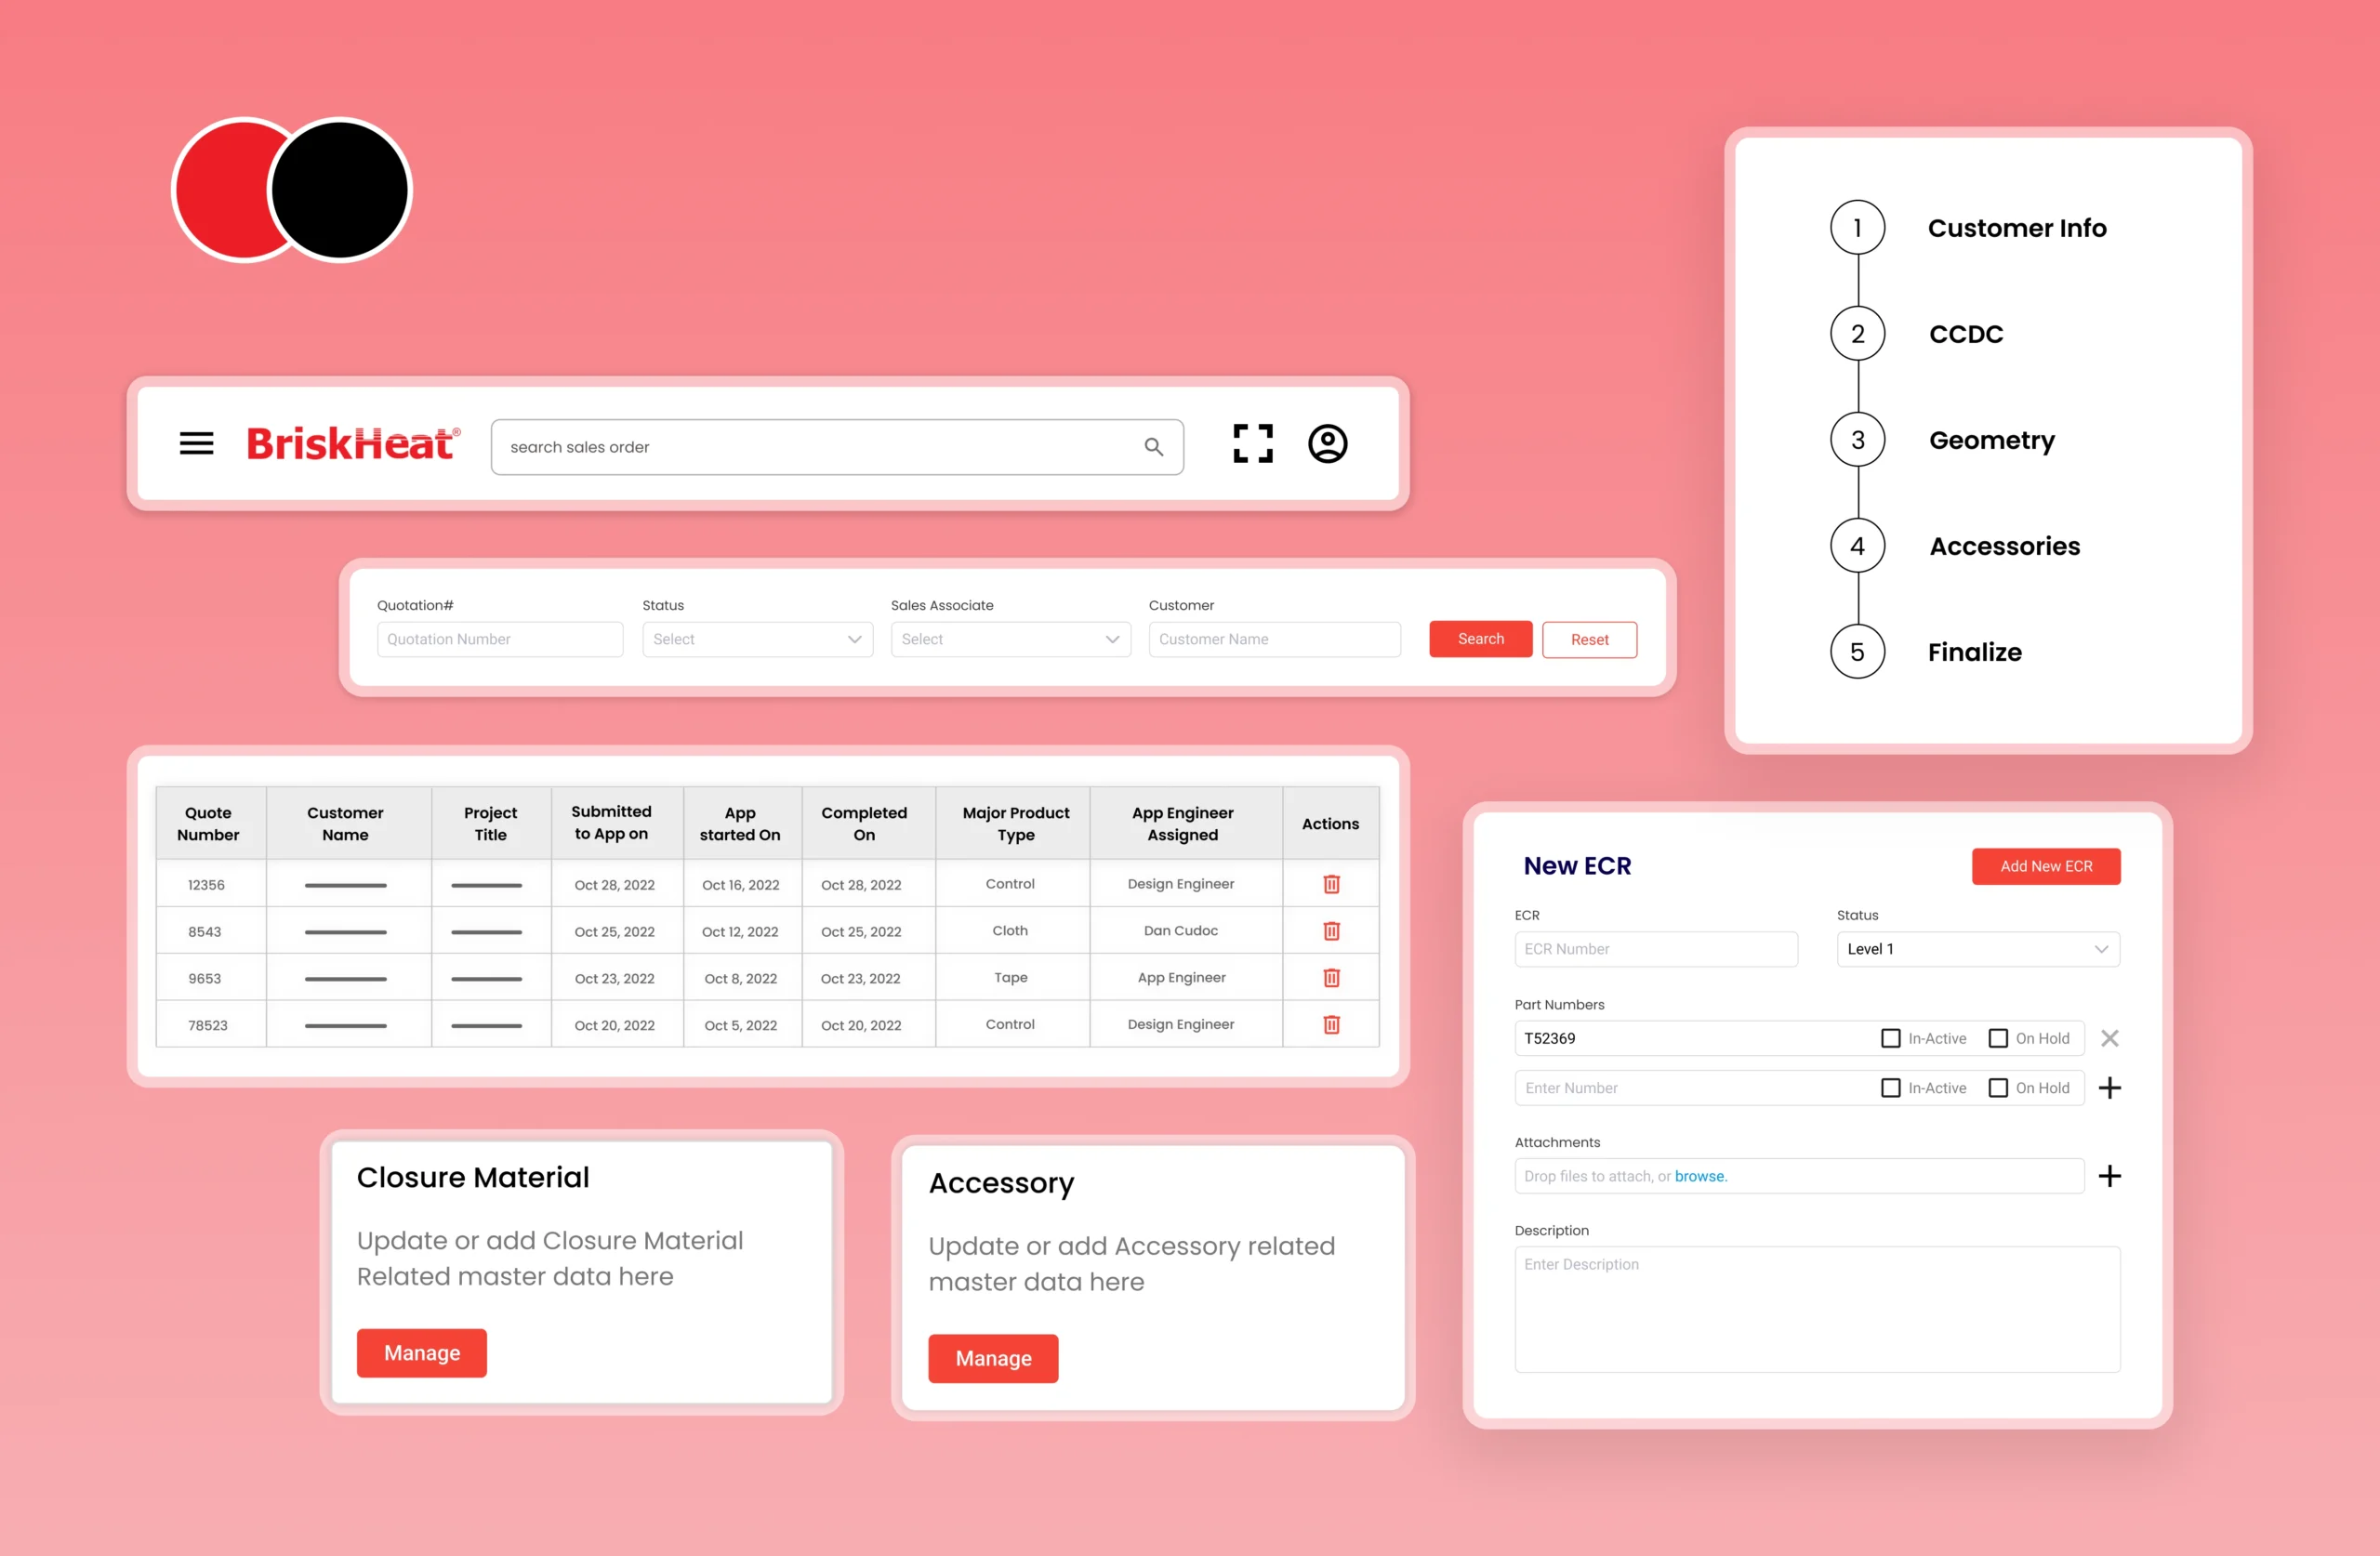
Task: Toggle the On Hold checkbox for T52369
Action: 1998,1036
